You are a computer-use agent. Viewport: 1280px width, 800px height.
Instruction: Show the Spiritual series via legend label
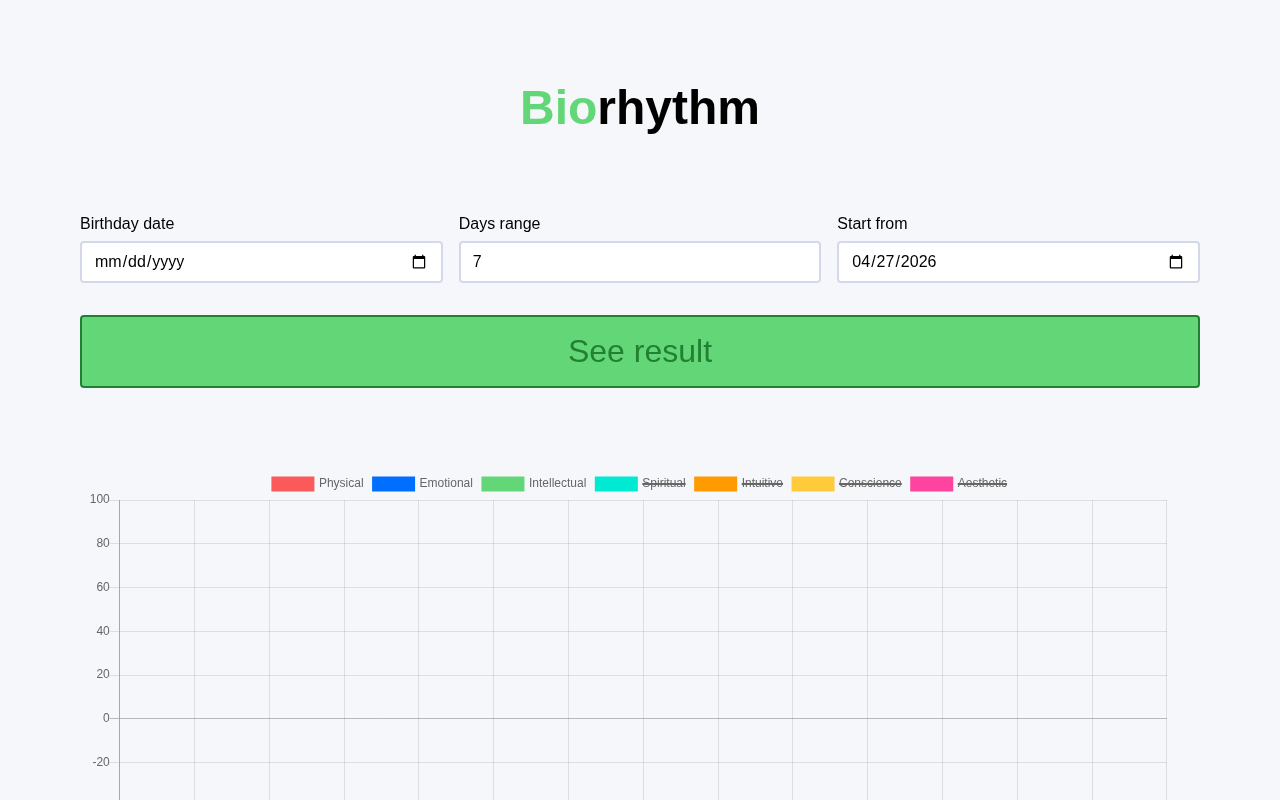pyautogui.click(x=664, y=483)
